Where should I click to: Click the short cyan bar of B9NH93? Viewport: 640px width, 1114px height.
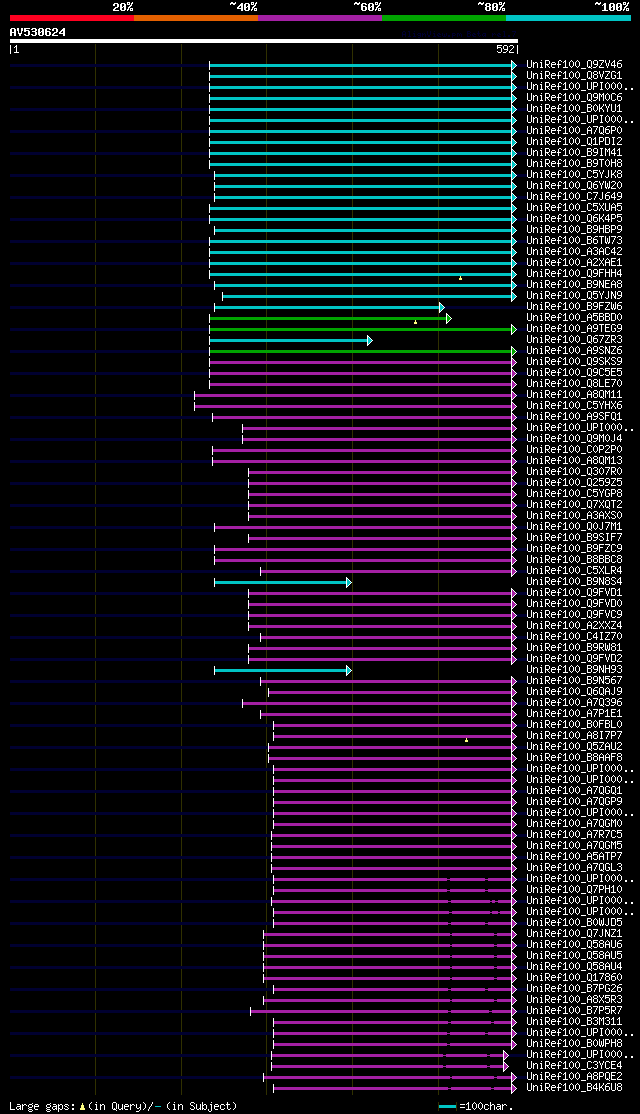[283, 671]
